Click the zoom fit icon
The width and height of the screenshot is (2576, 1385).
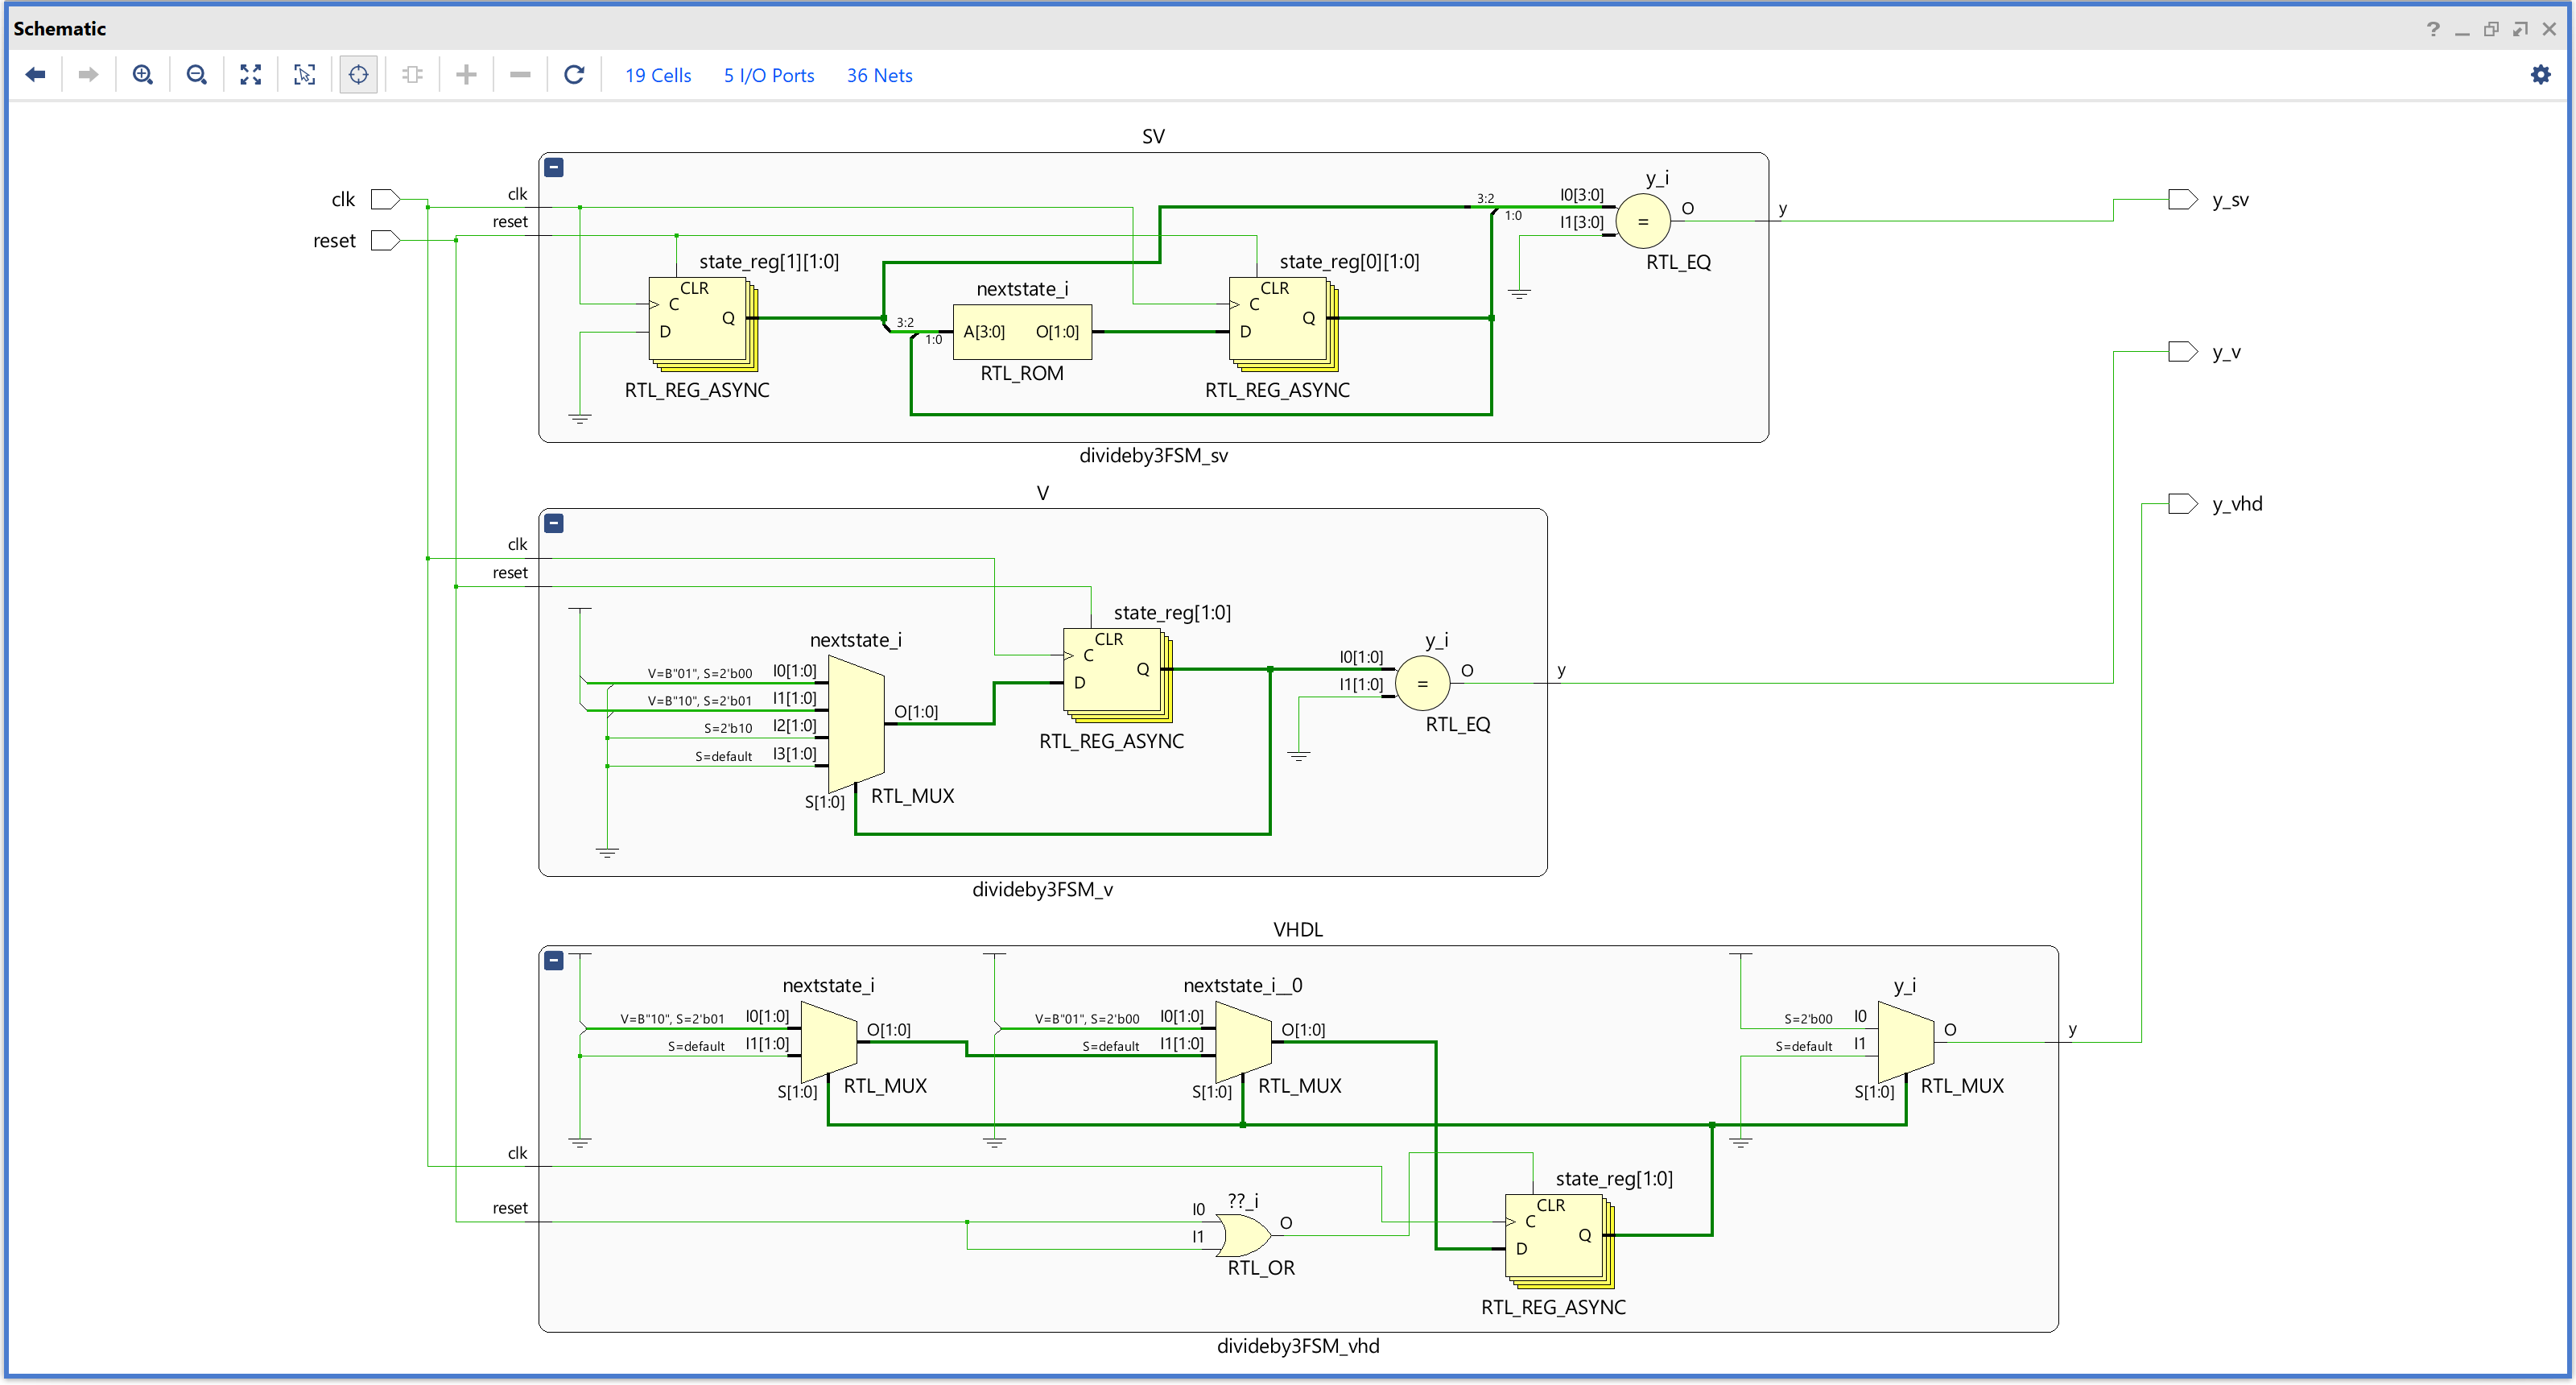click(251, 75)
